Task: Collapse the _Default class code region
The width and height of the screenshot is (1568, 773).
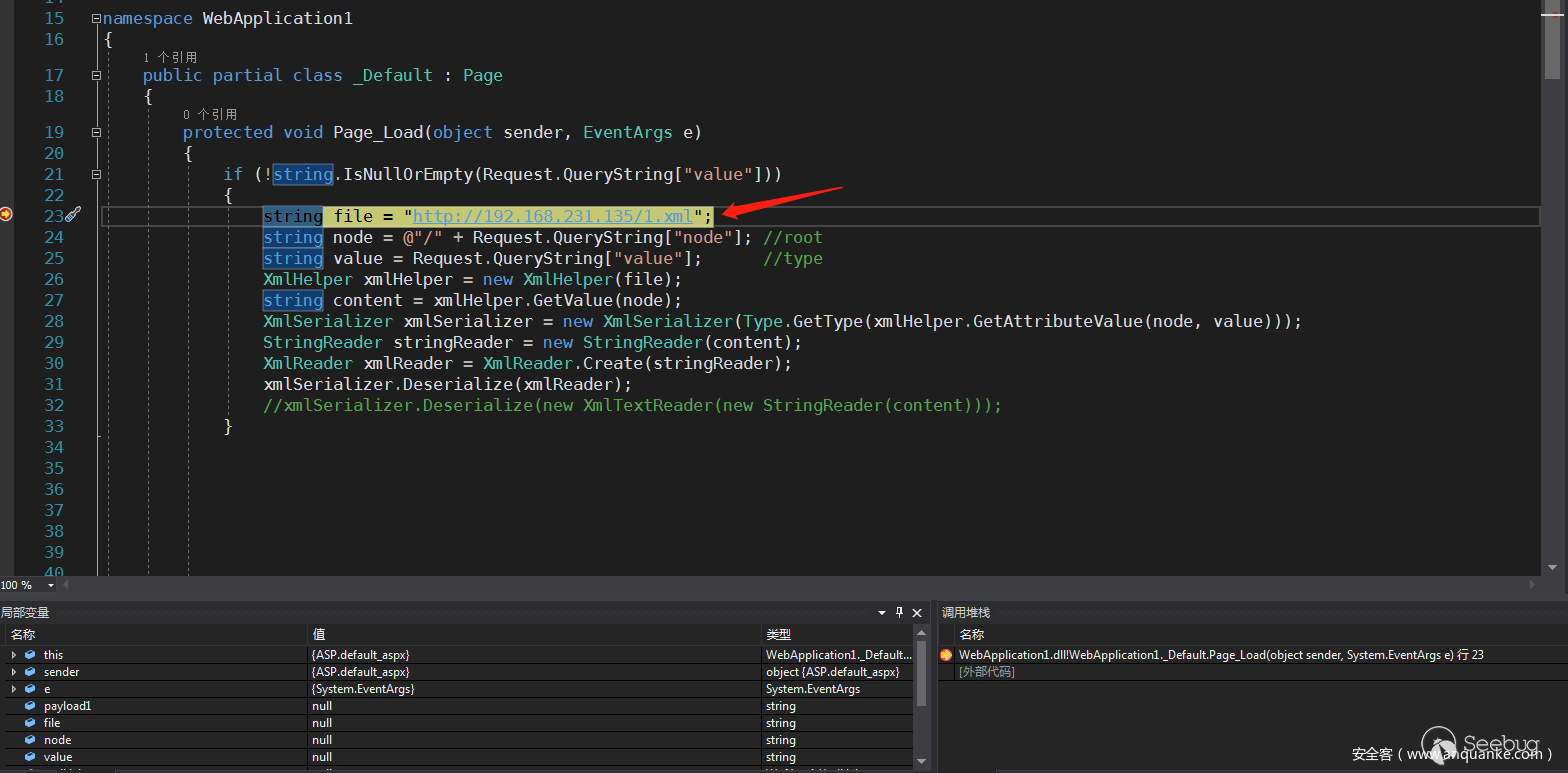Action: pos(96,75)
